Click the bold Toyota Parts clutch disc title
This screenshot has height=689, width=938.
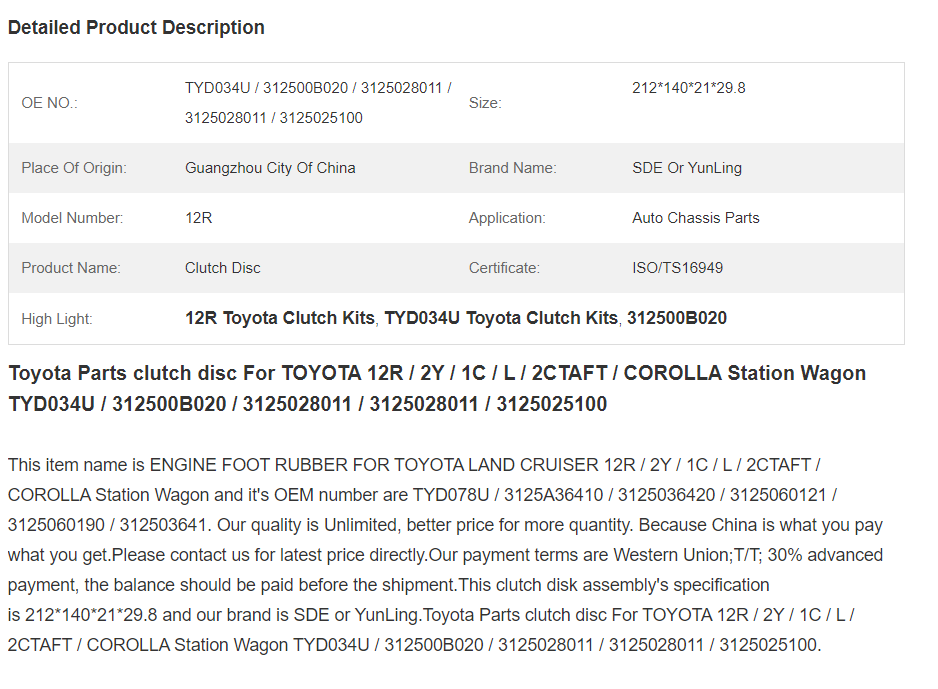tap(437, 389)
